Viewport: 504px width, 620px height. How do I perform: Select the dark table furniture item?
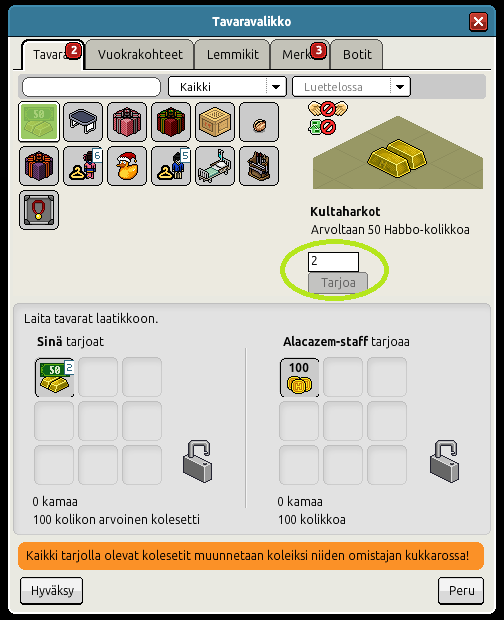83,121
